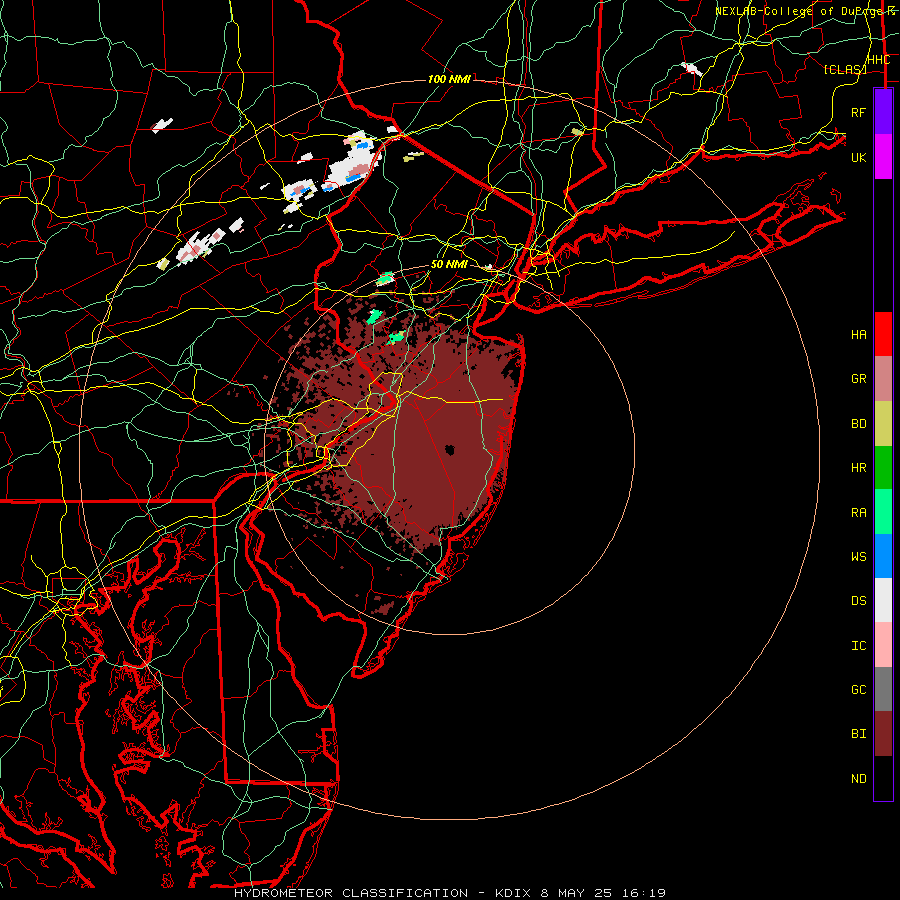Screen dimensions: 900x900
Task: Click the red HA hail swatch
Action: coord(883,334)
